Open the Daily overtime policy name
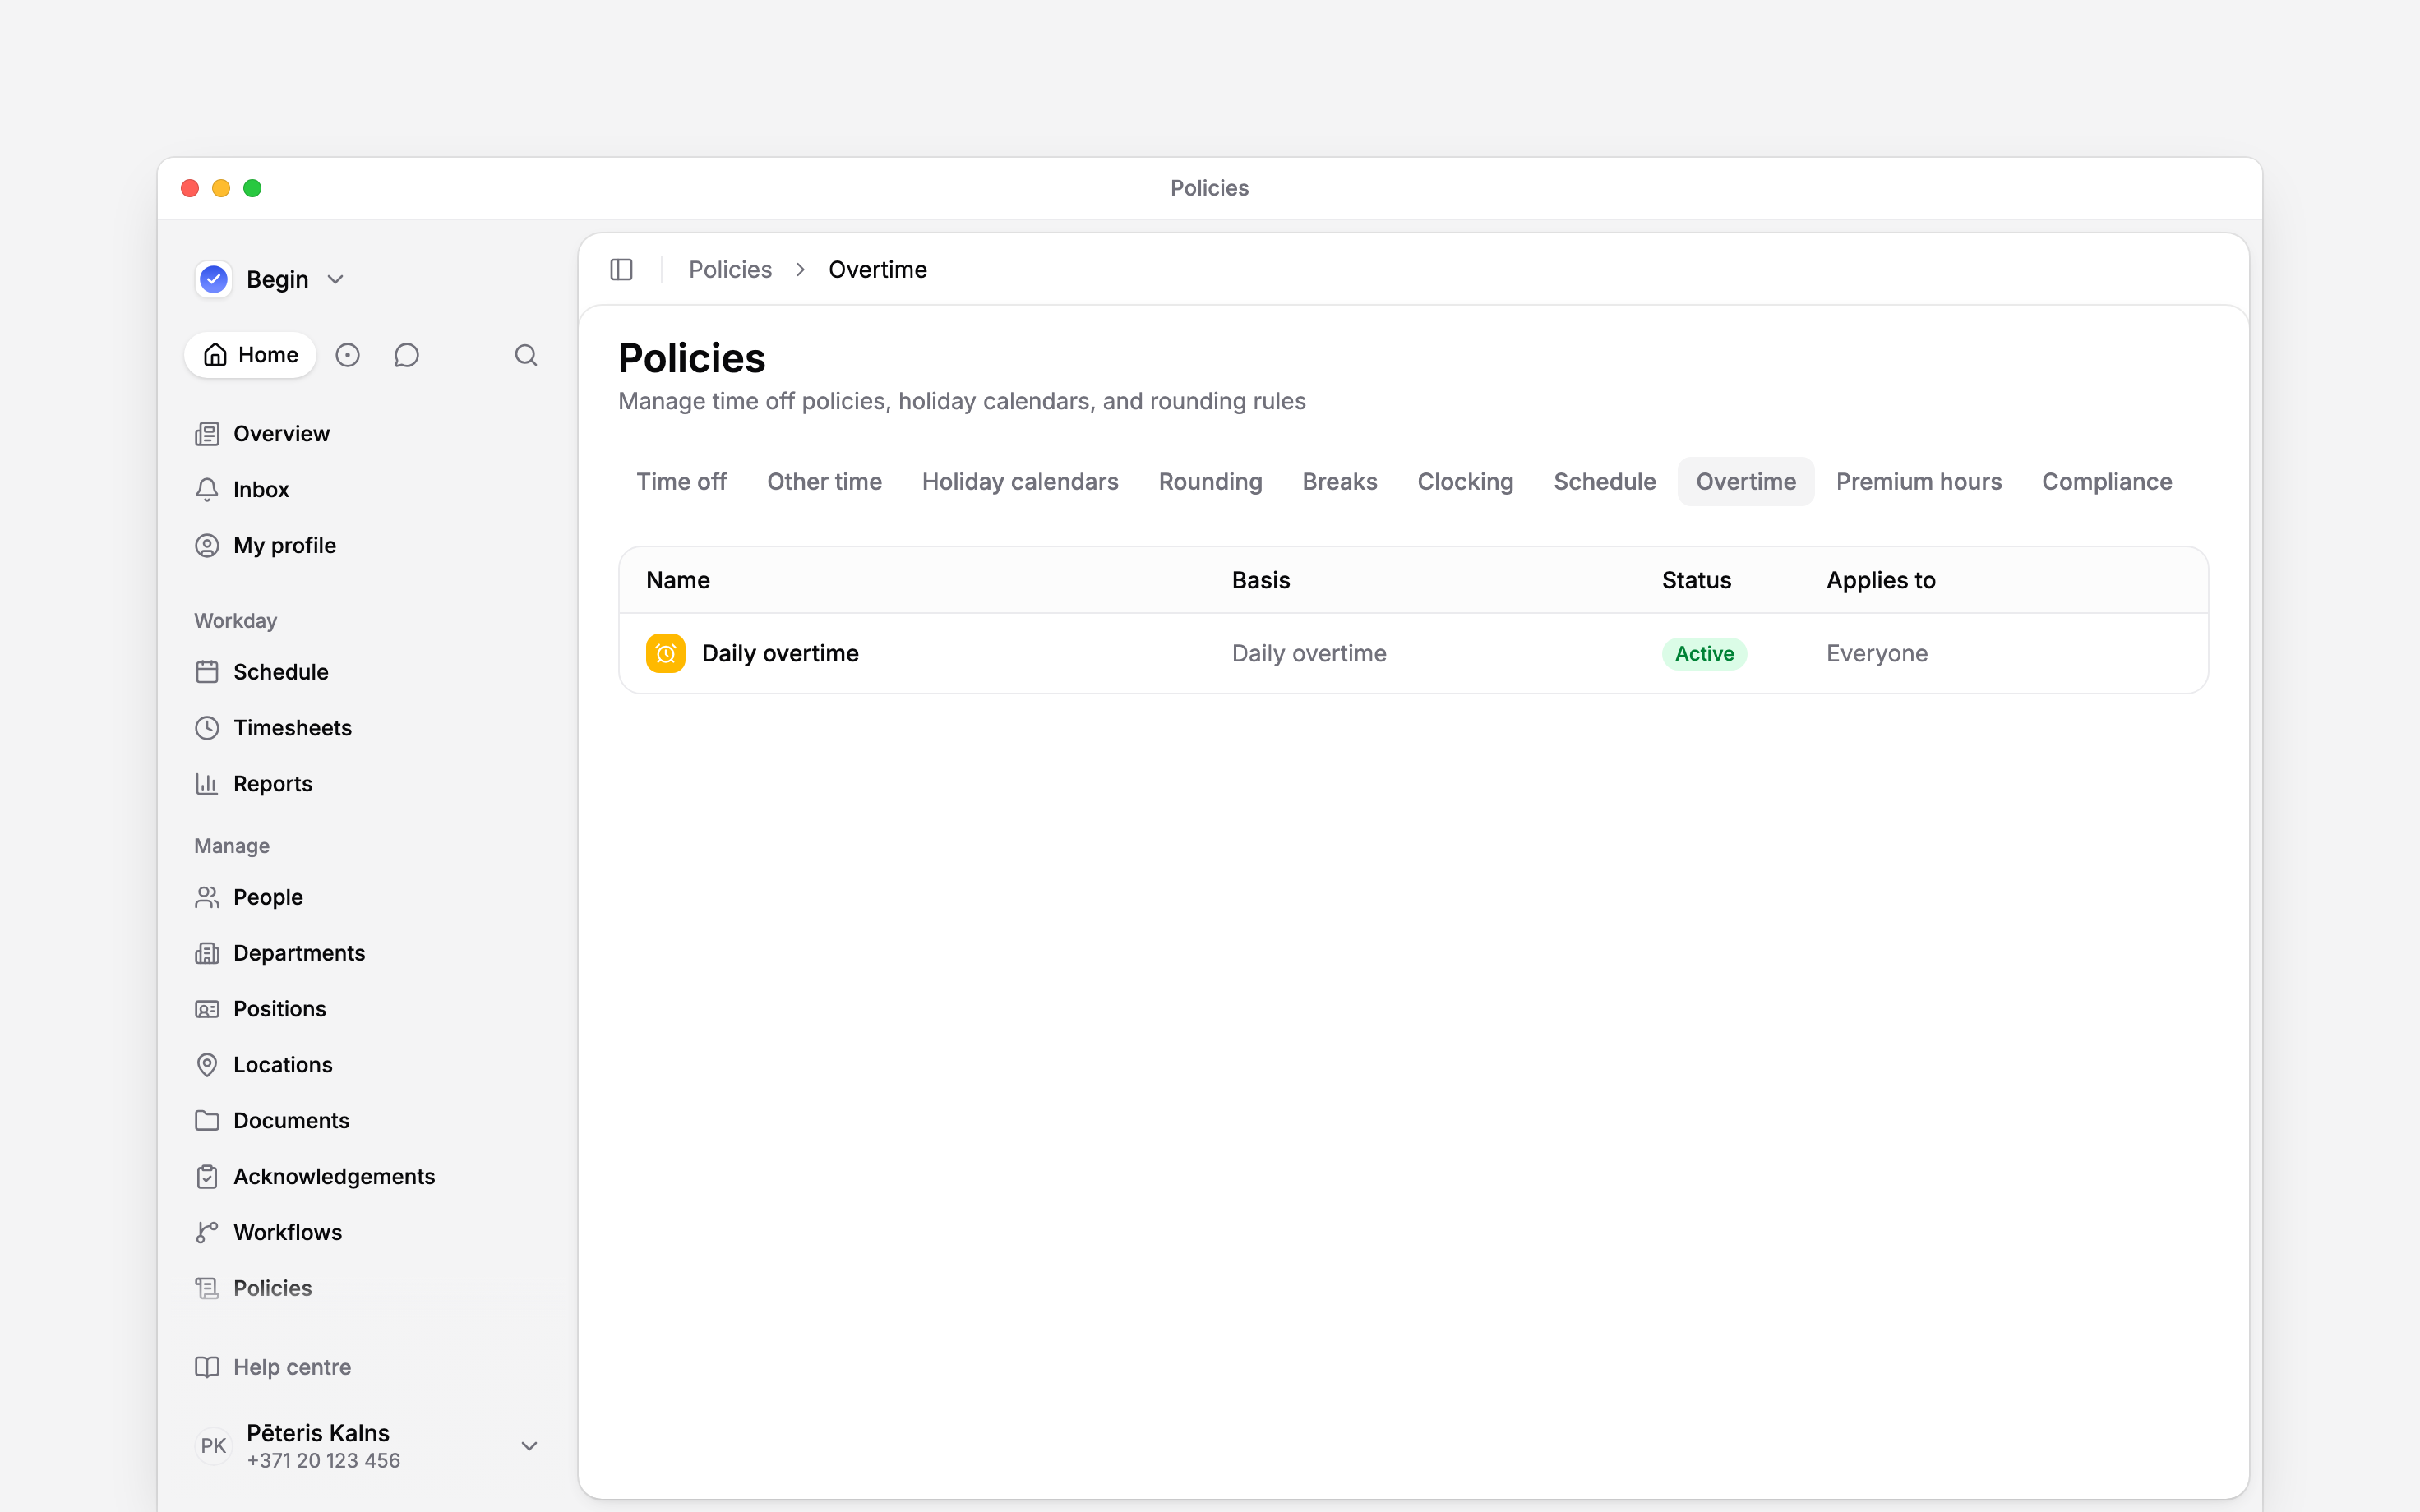The height and width of the screenshot is (1512, 2420). [x=780, y=653]
